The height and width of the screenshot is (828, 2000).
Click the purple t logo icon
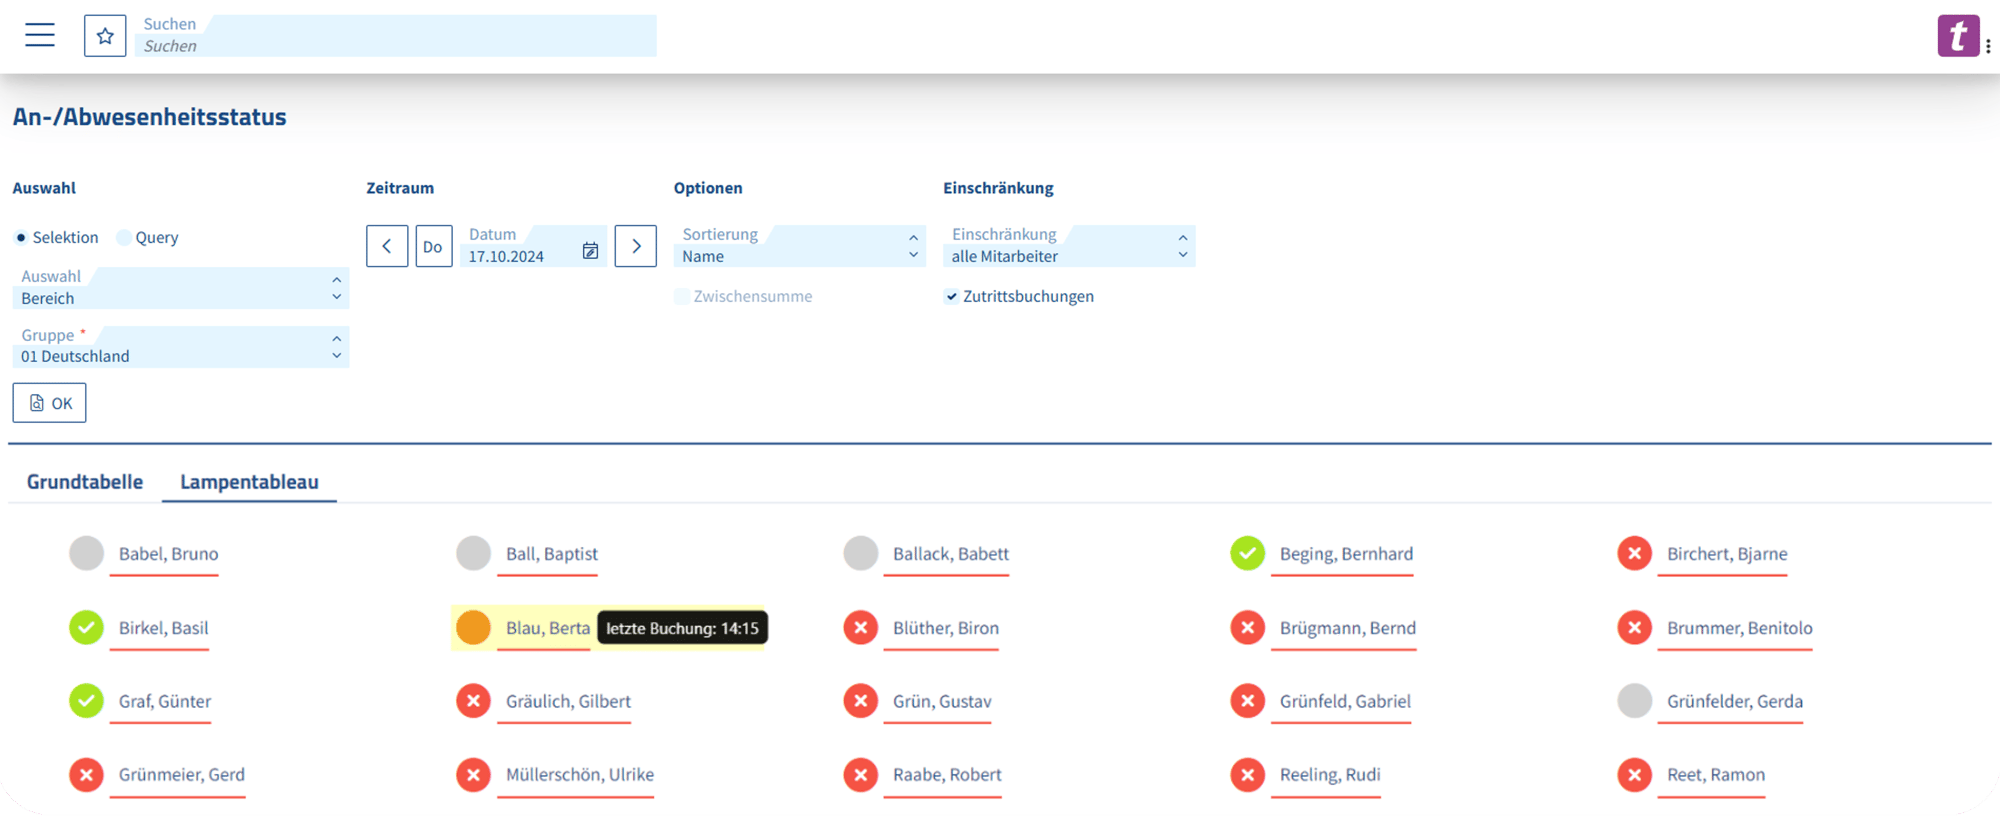(x=1957, y=36)
